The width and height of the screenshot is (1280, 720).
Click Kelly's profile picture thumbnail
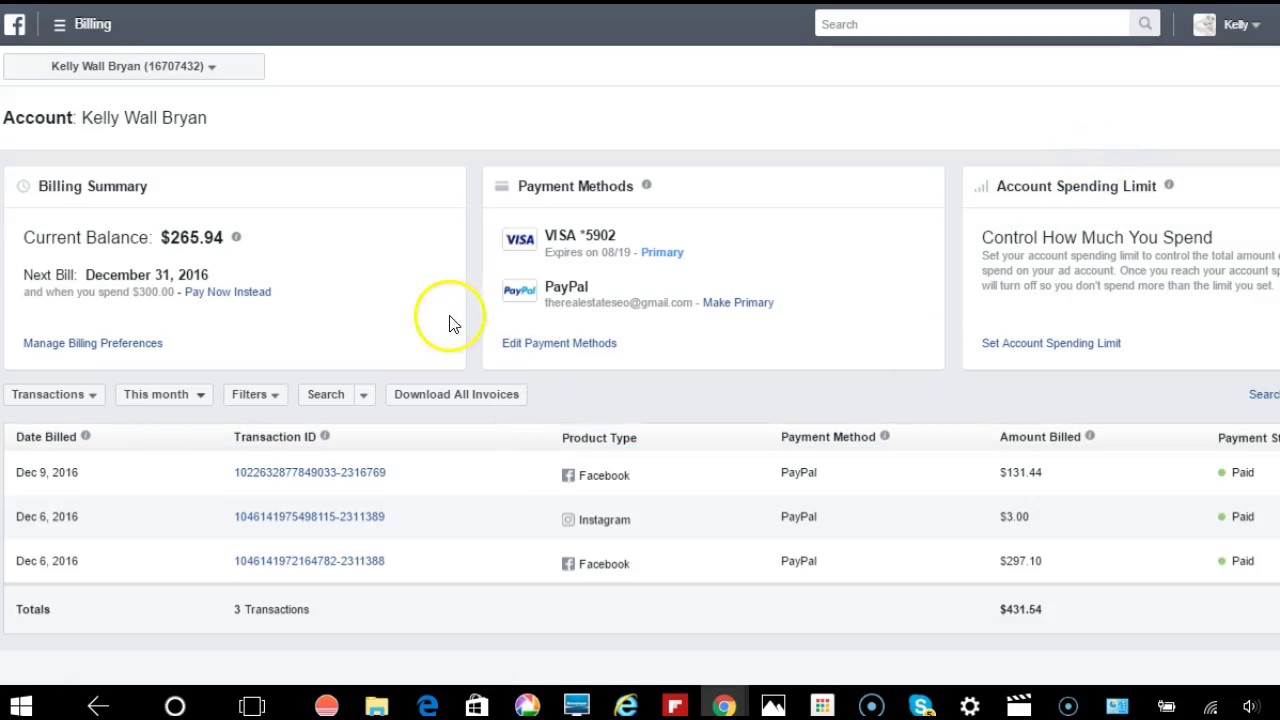tap(1204, 24)
